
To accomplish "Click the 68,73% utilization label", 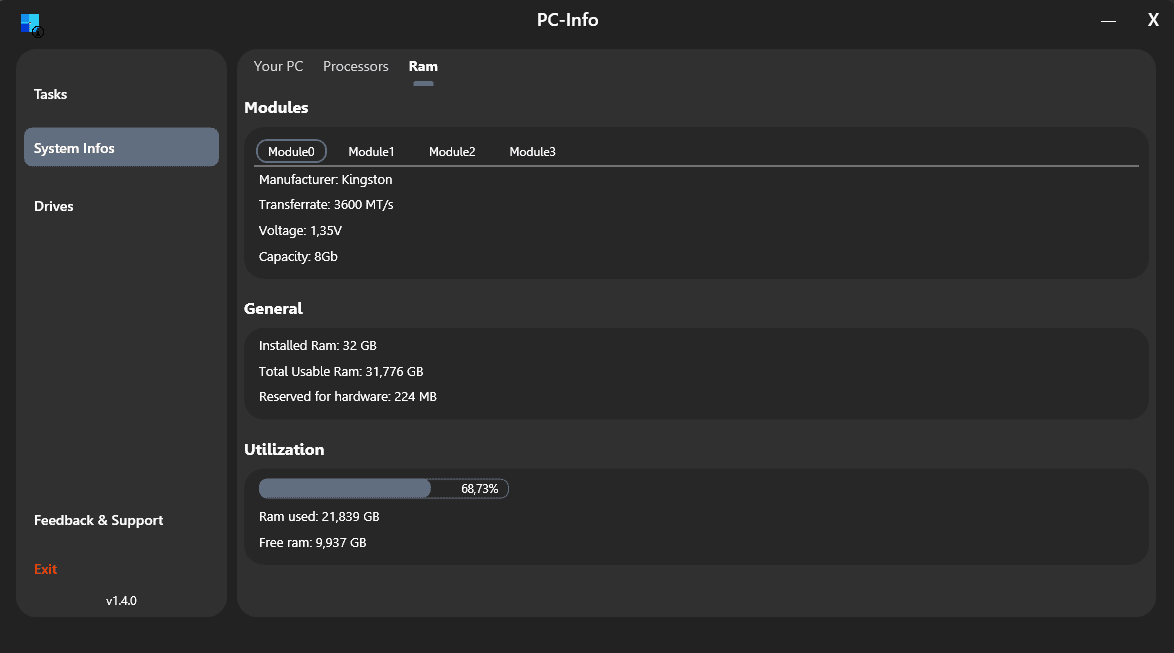I will [481, 488].
